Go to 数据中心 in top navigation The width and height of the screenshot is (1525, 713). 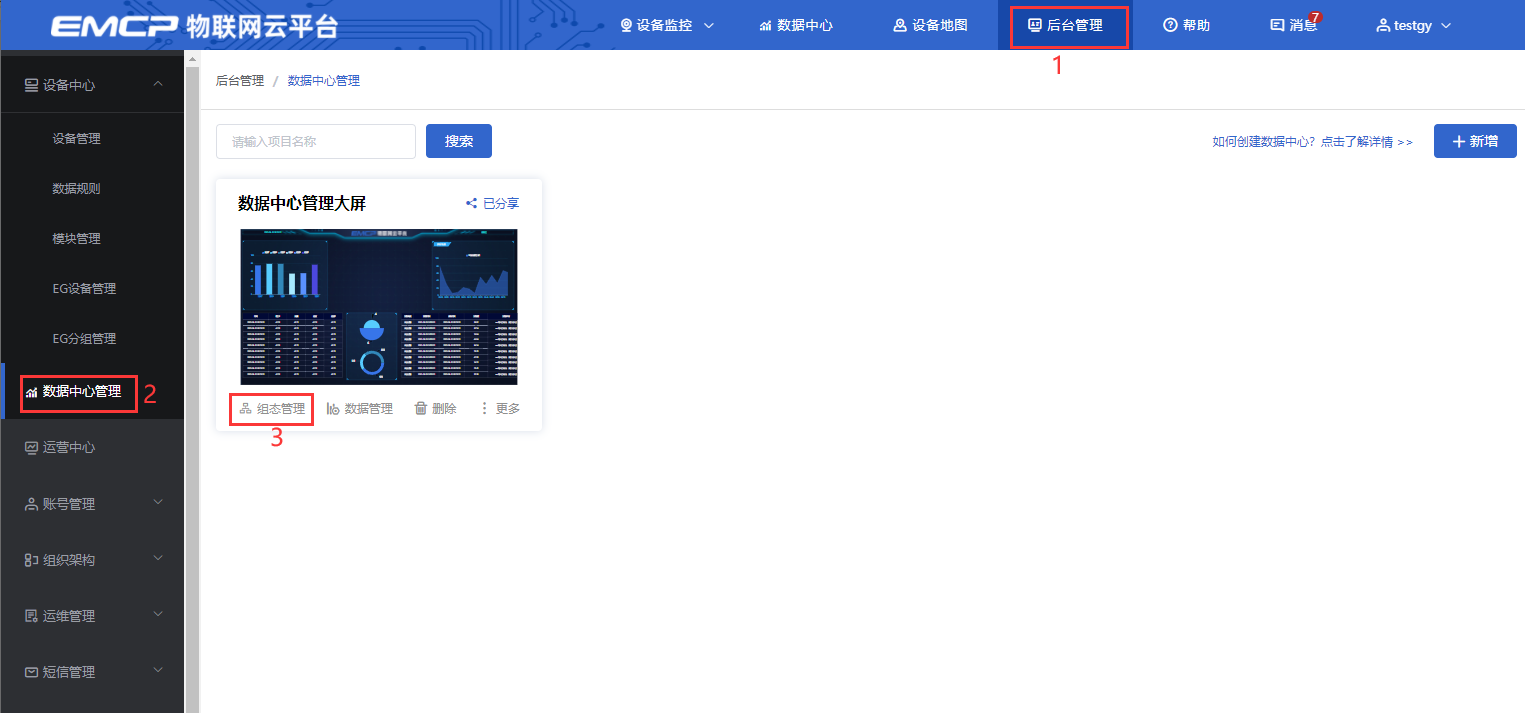point(796,25)
